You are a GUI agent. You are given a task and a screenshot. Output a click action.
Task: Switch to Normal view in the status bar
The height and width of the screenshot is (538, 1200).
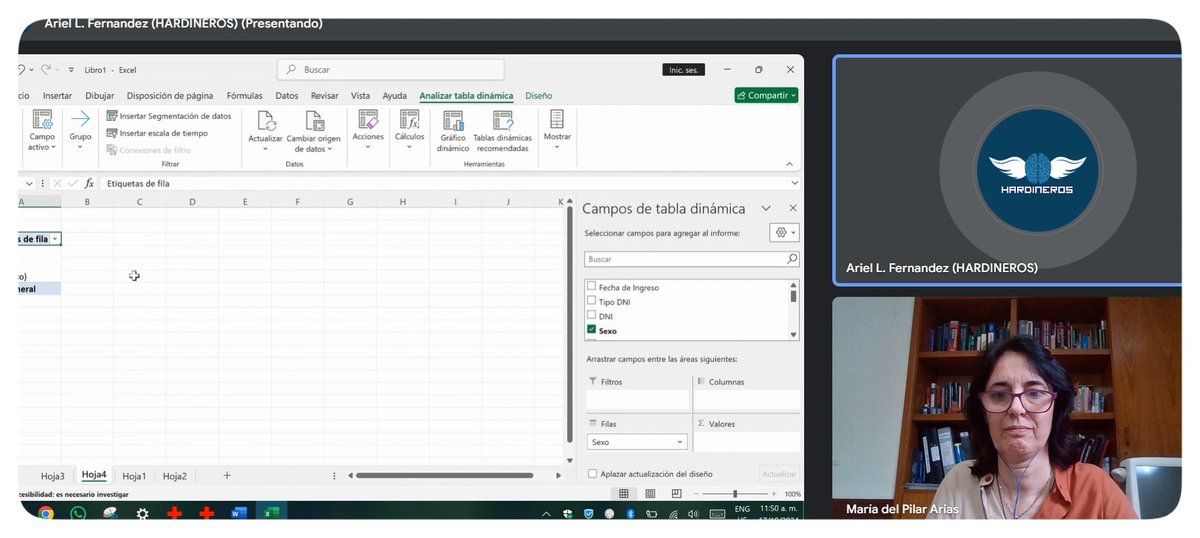tap(624, 494)
